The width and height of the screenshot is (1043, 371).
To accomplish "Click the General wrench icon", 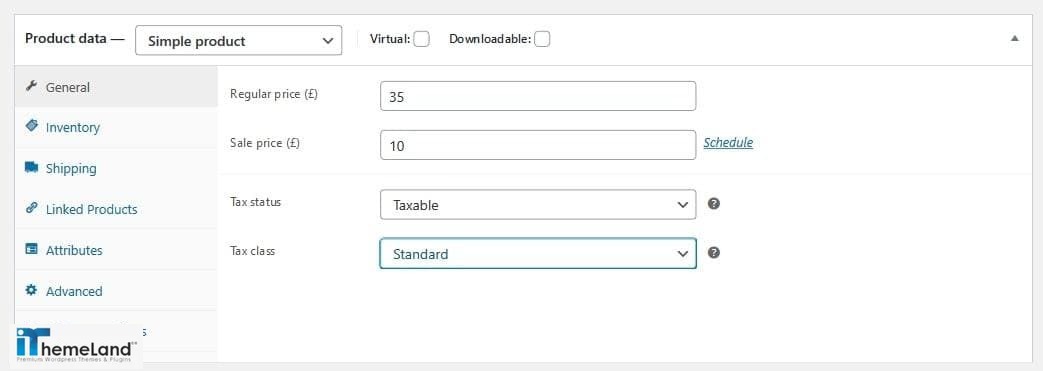I will pos(31,86).
